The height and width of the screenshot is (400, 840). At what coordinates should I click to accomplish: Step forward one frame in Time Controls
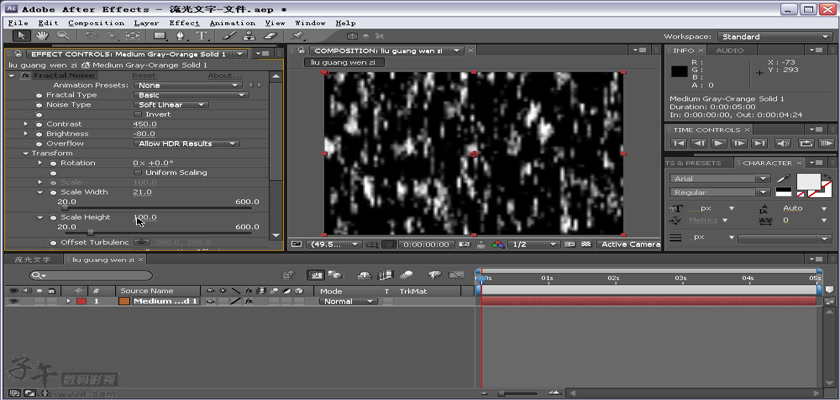[x=739, y=143]
